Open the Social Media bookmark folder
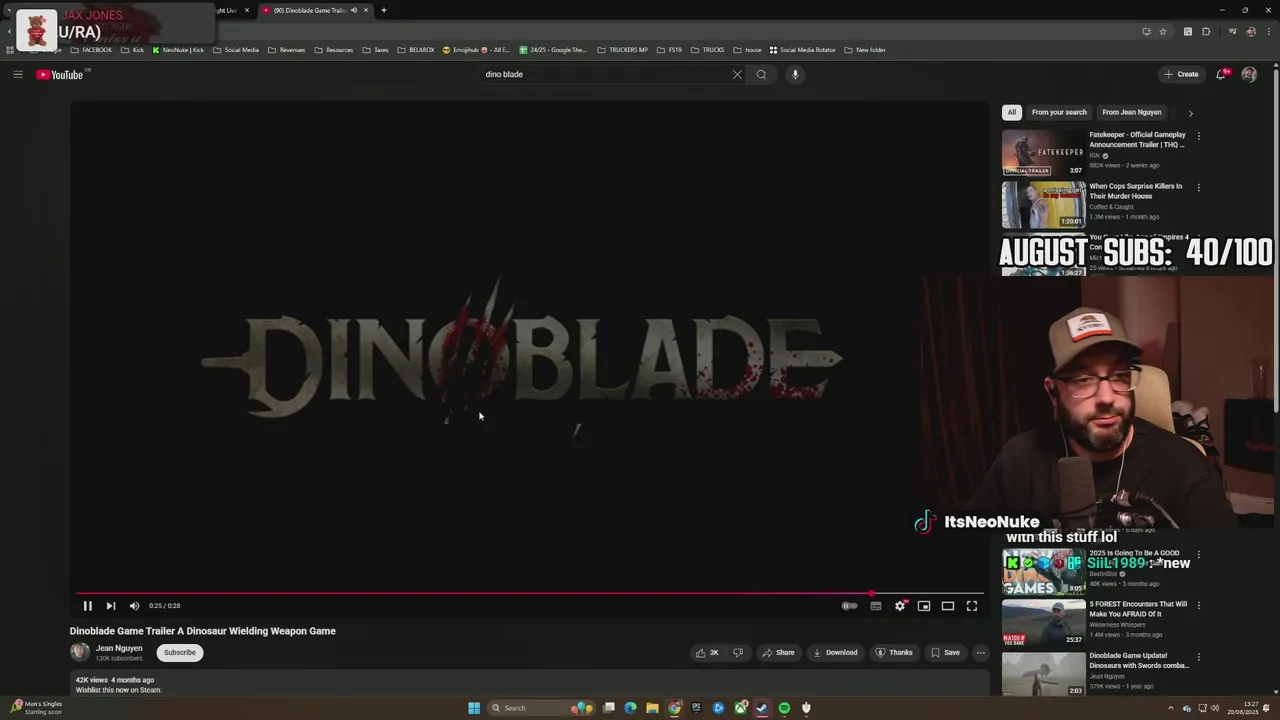This screenshot has width=1280, height=720. click(236, 50)
